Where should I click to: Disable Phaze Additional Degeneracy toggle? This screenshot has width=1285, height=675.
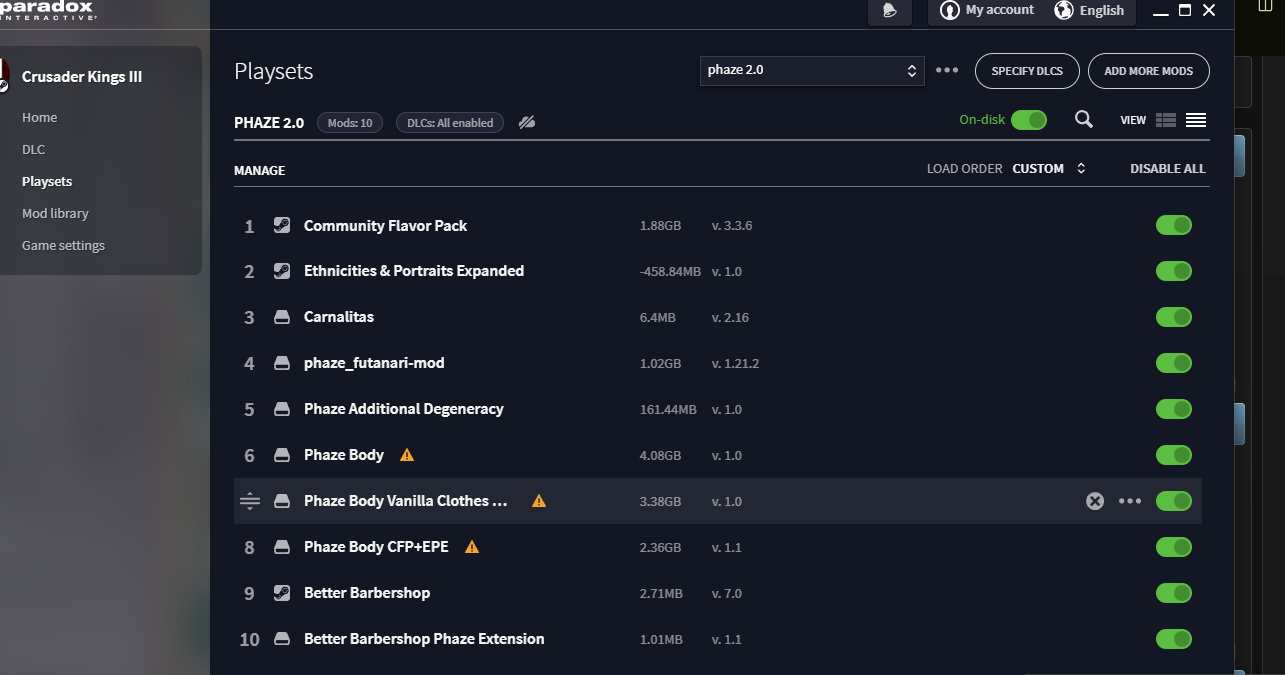1174,409
